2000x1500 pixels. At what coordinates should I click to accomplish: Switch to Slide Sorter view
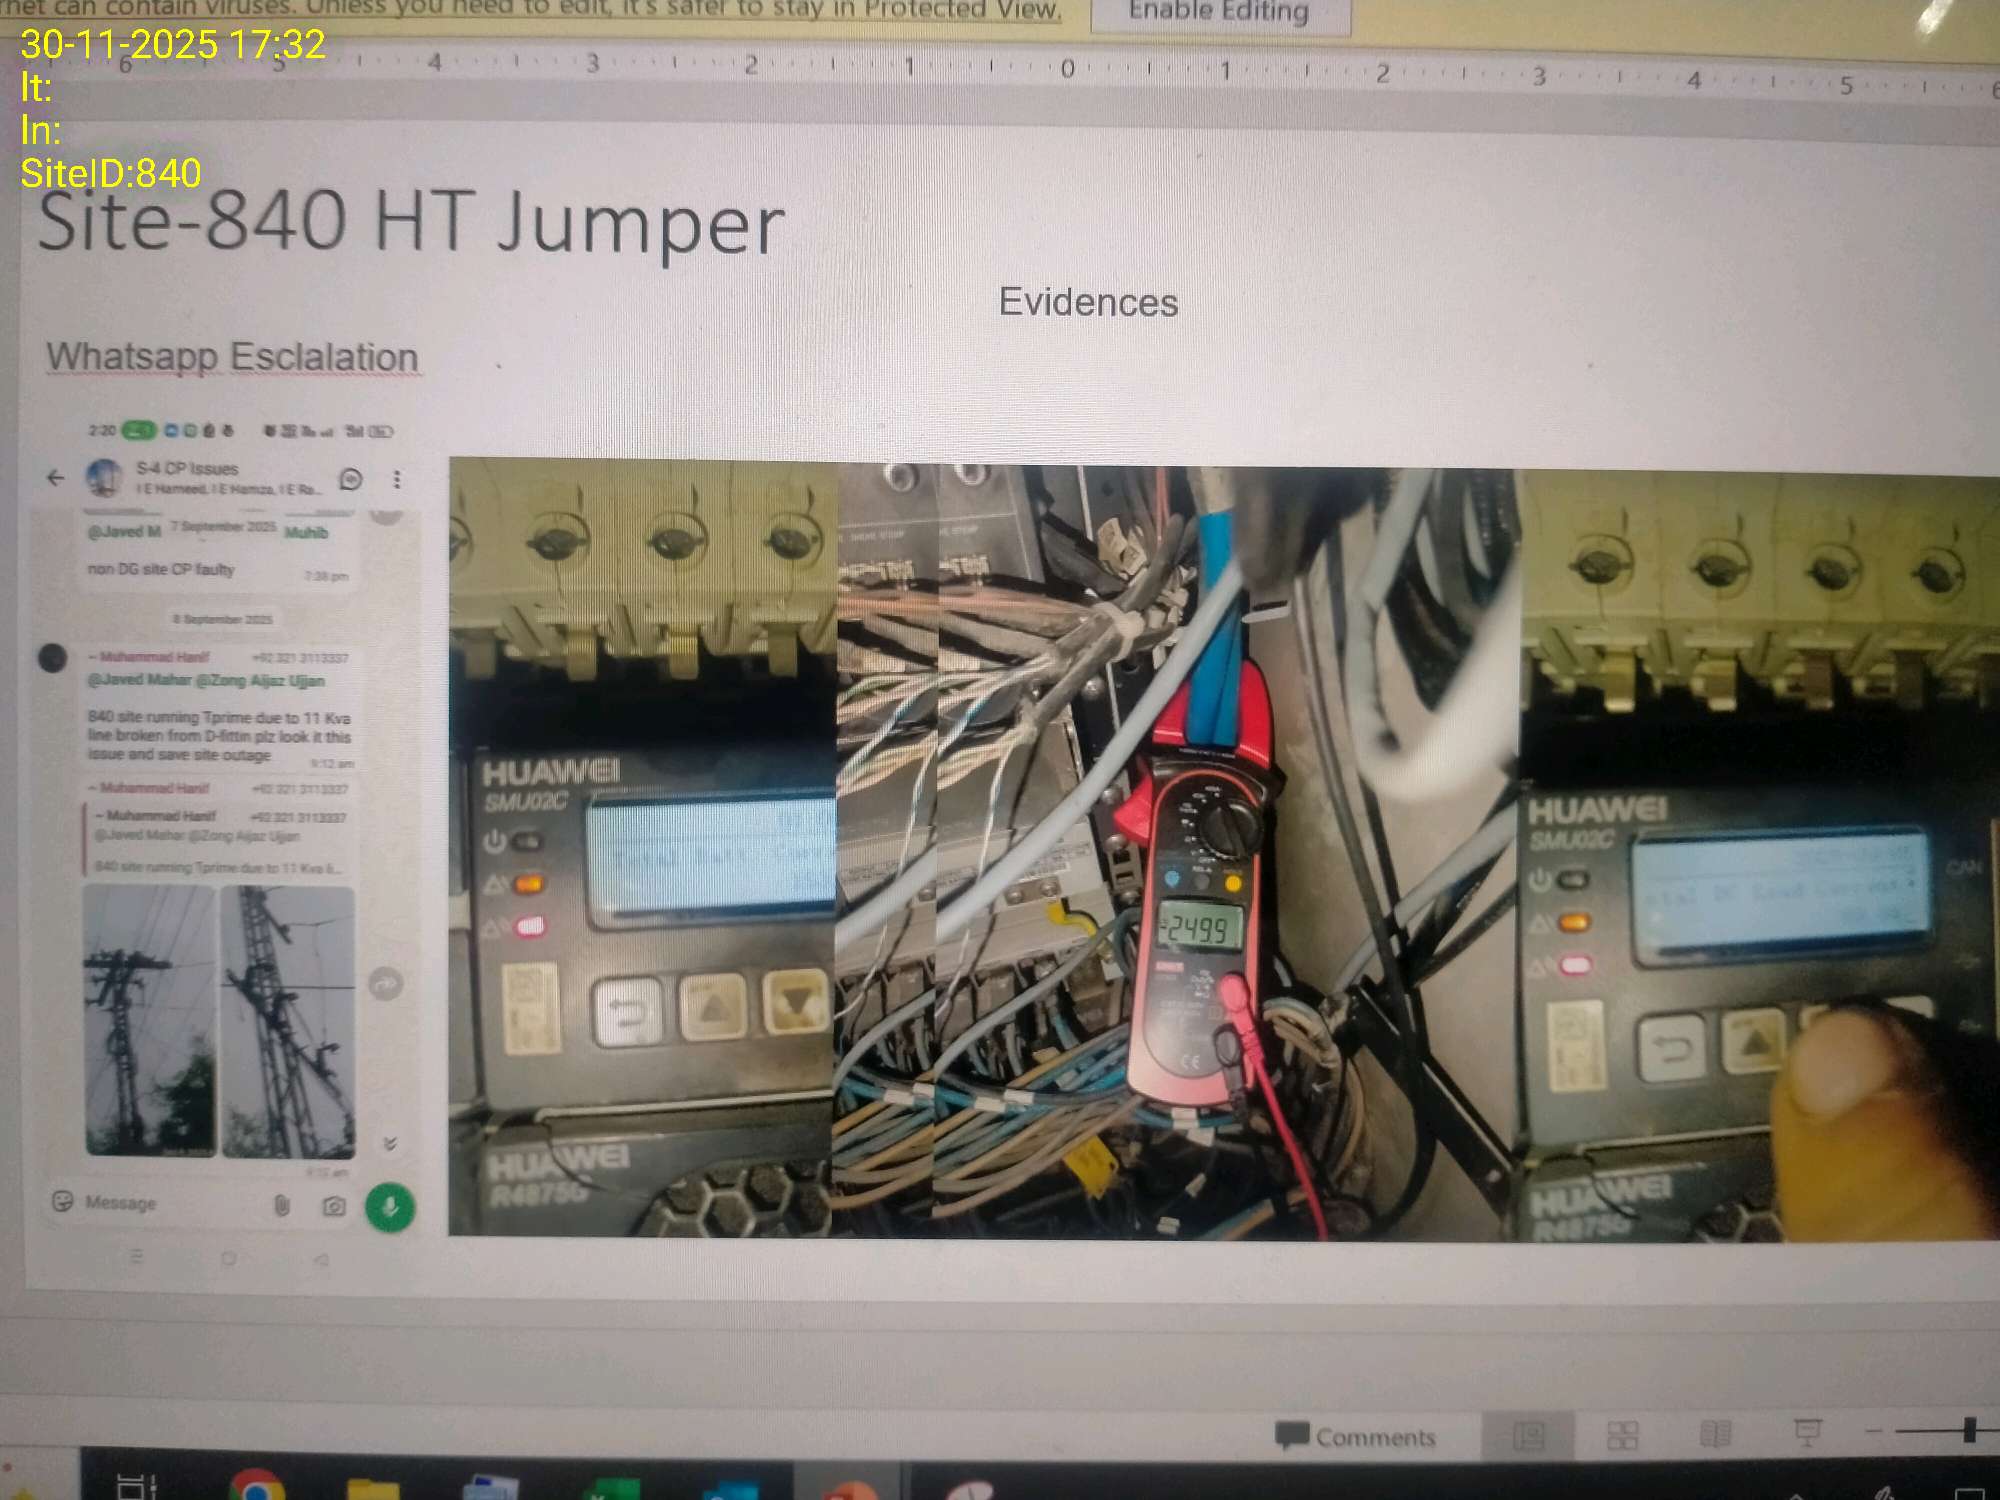click(1621, 1436)
